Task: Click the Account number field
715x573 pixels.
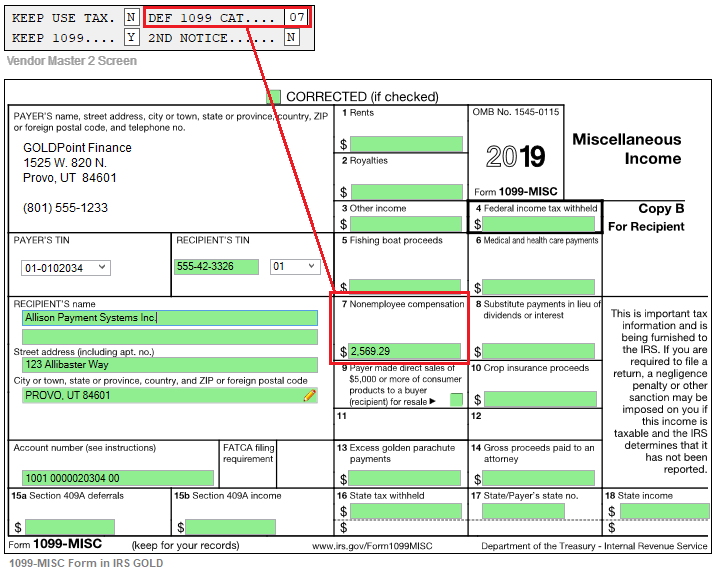Action: 118,478
